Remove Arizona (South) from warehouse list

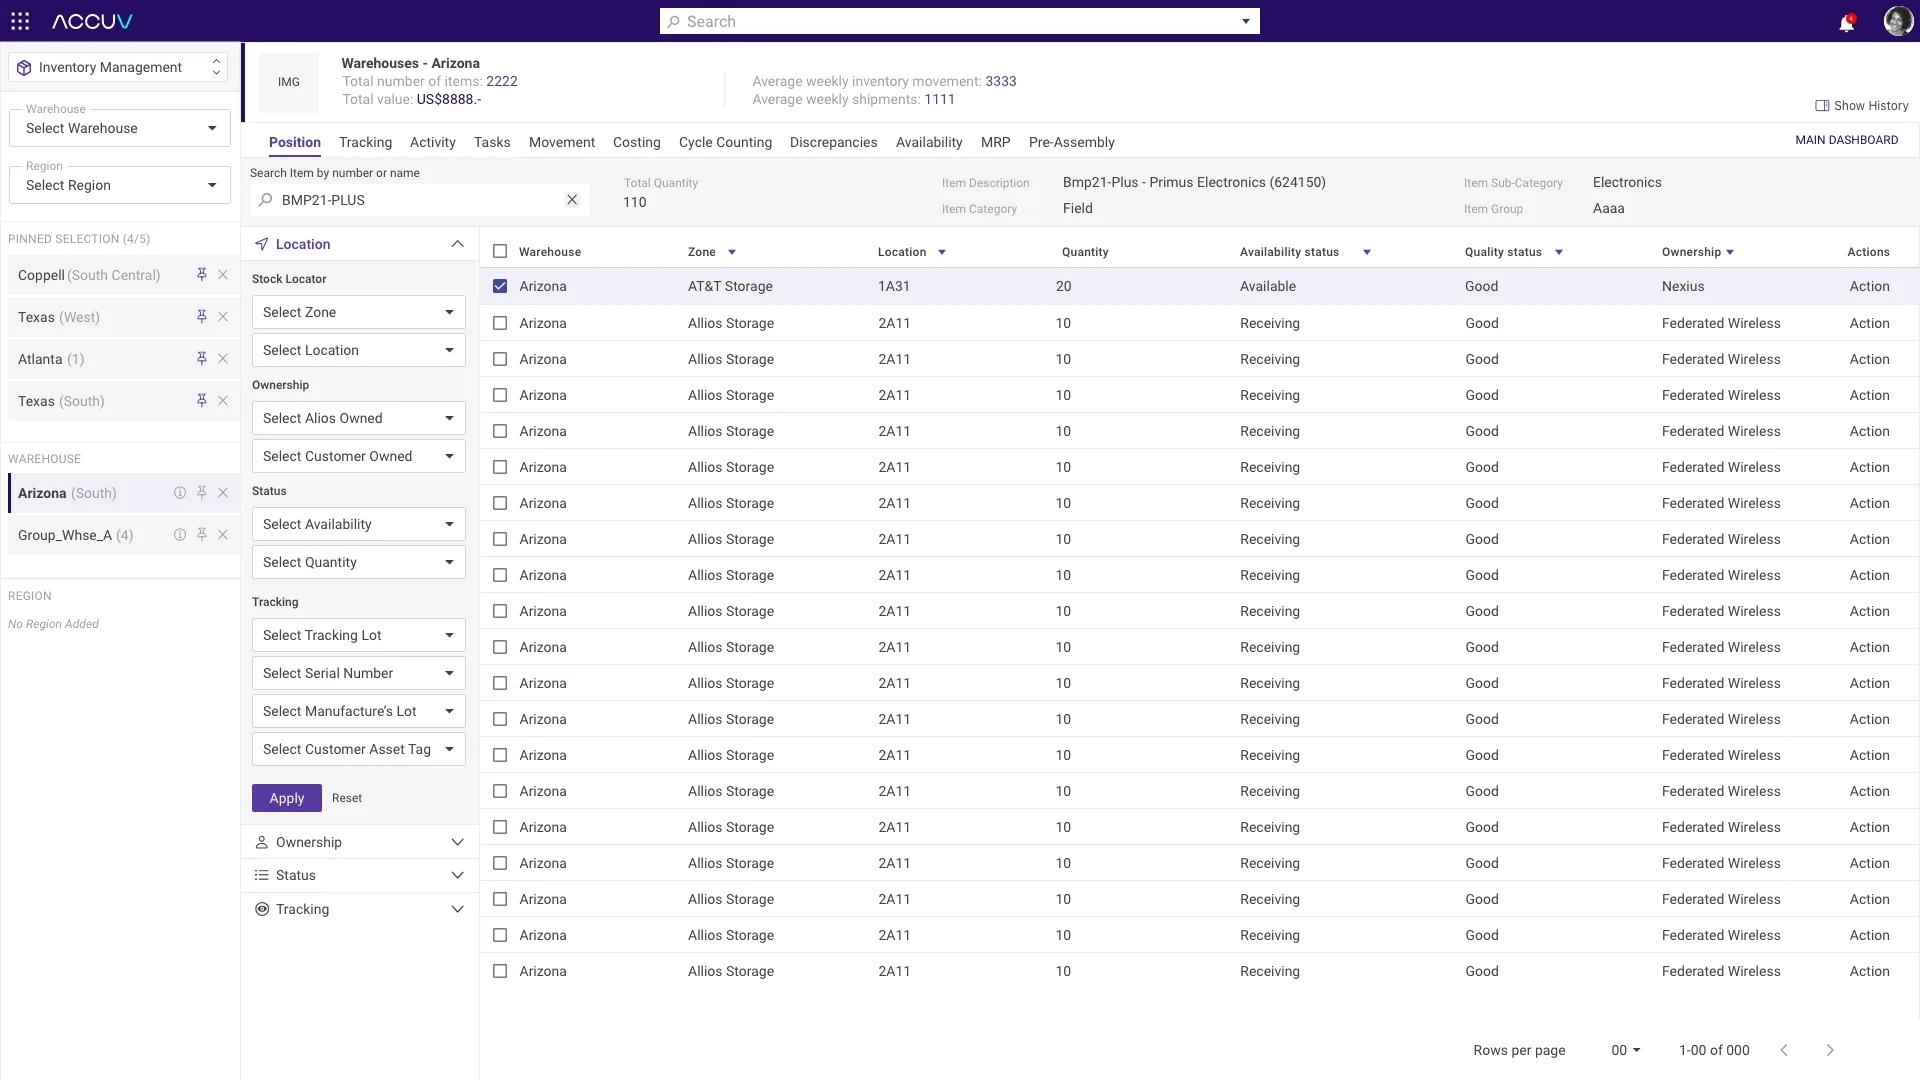(x=223, y=493)
